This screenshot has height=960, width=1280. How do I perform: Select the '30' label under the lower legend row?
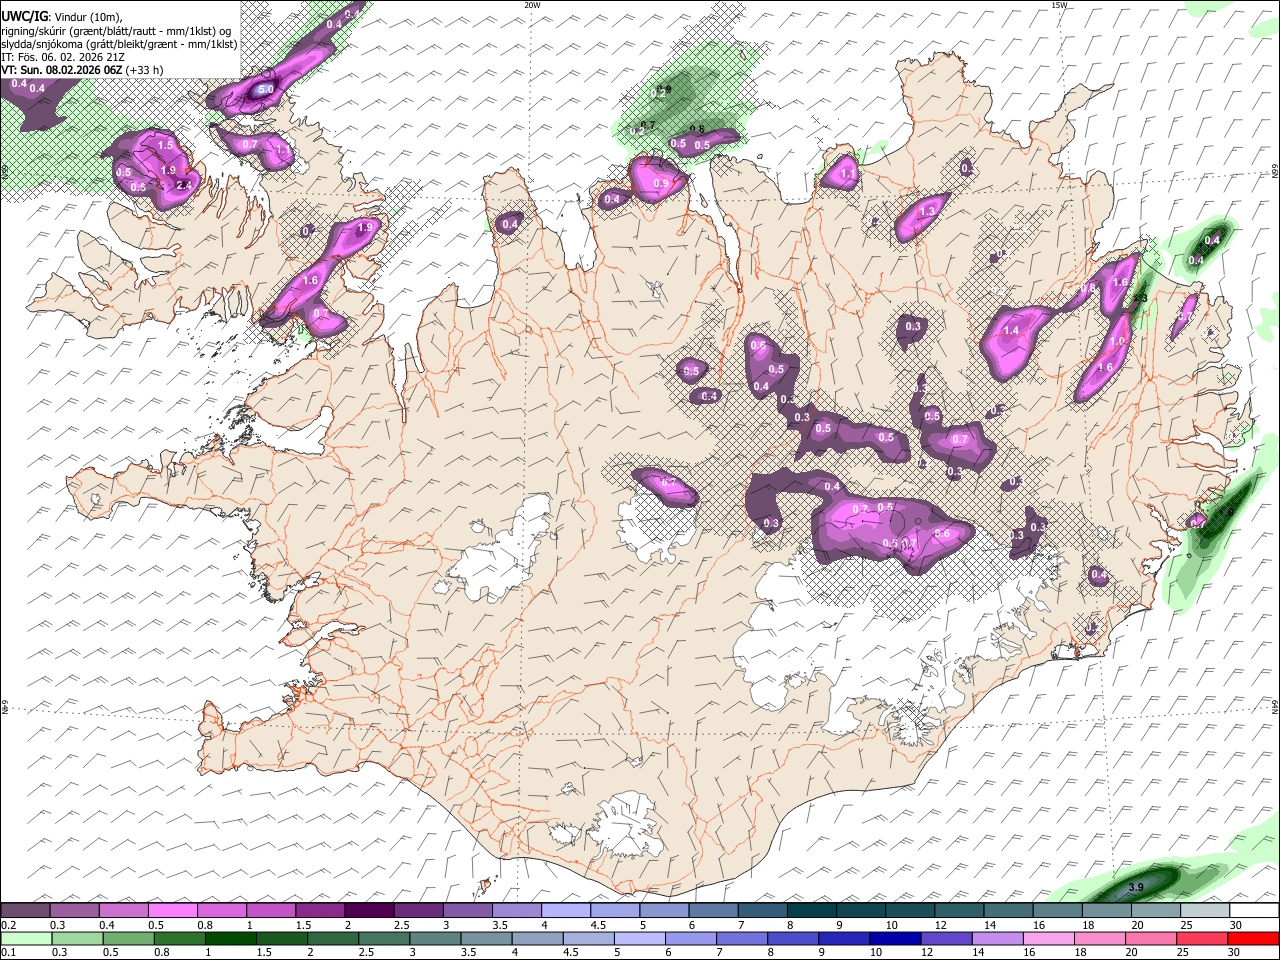[x=1233, y=952]
